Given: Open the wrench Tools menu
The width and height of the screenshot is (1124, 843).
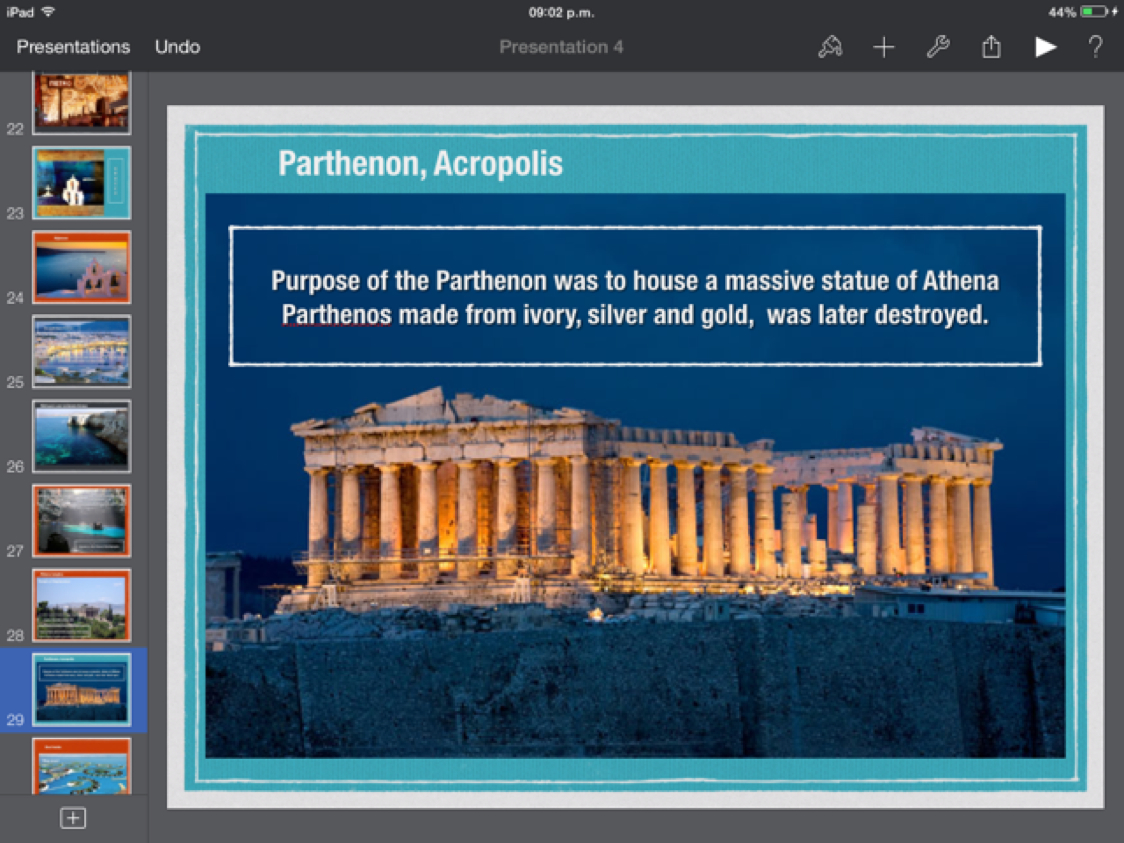Looking at the screenshot, I should (x=937, y=47).
